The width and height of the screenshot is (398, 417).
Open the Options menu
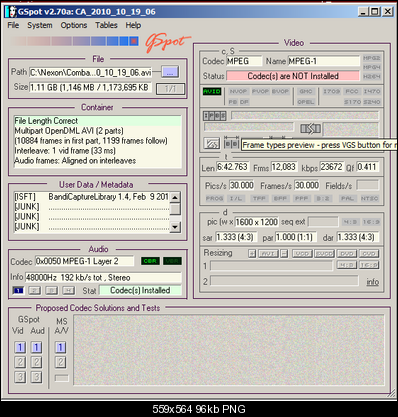74,25
